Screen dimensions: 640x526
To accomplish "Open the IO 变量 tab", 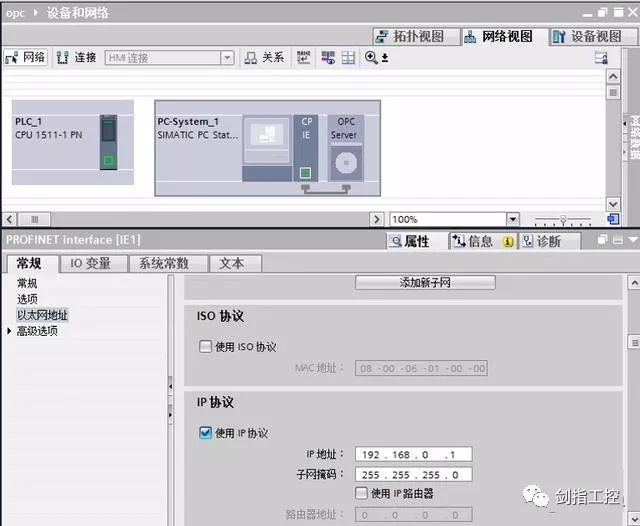I will point(97,264).
